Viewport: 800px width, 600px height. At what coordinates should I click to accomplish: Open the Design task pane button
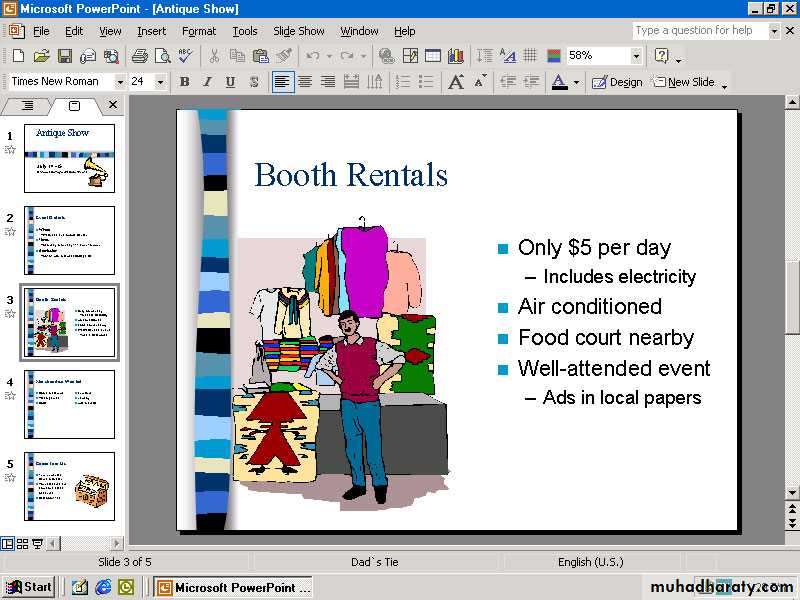pyautogui.click(x=617, y=82)
